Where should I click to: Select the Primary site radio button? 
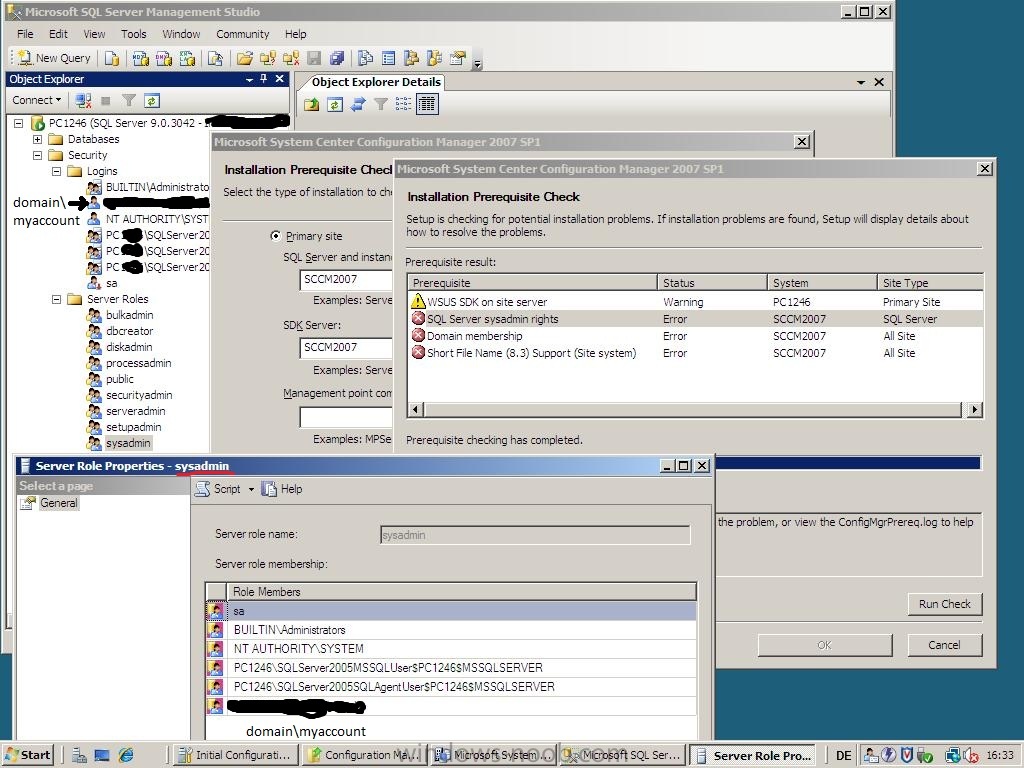point(276,236)
